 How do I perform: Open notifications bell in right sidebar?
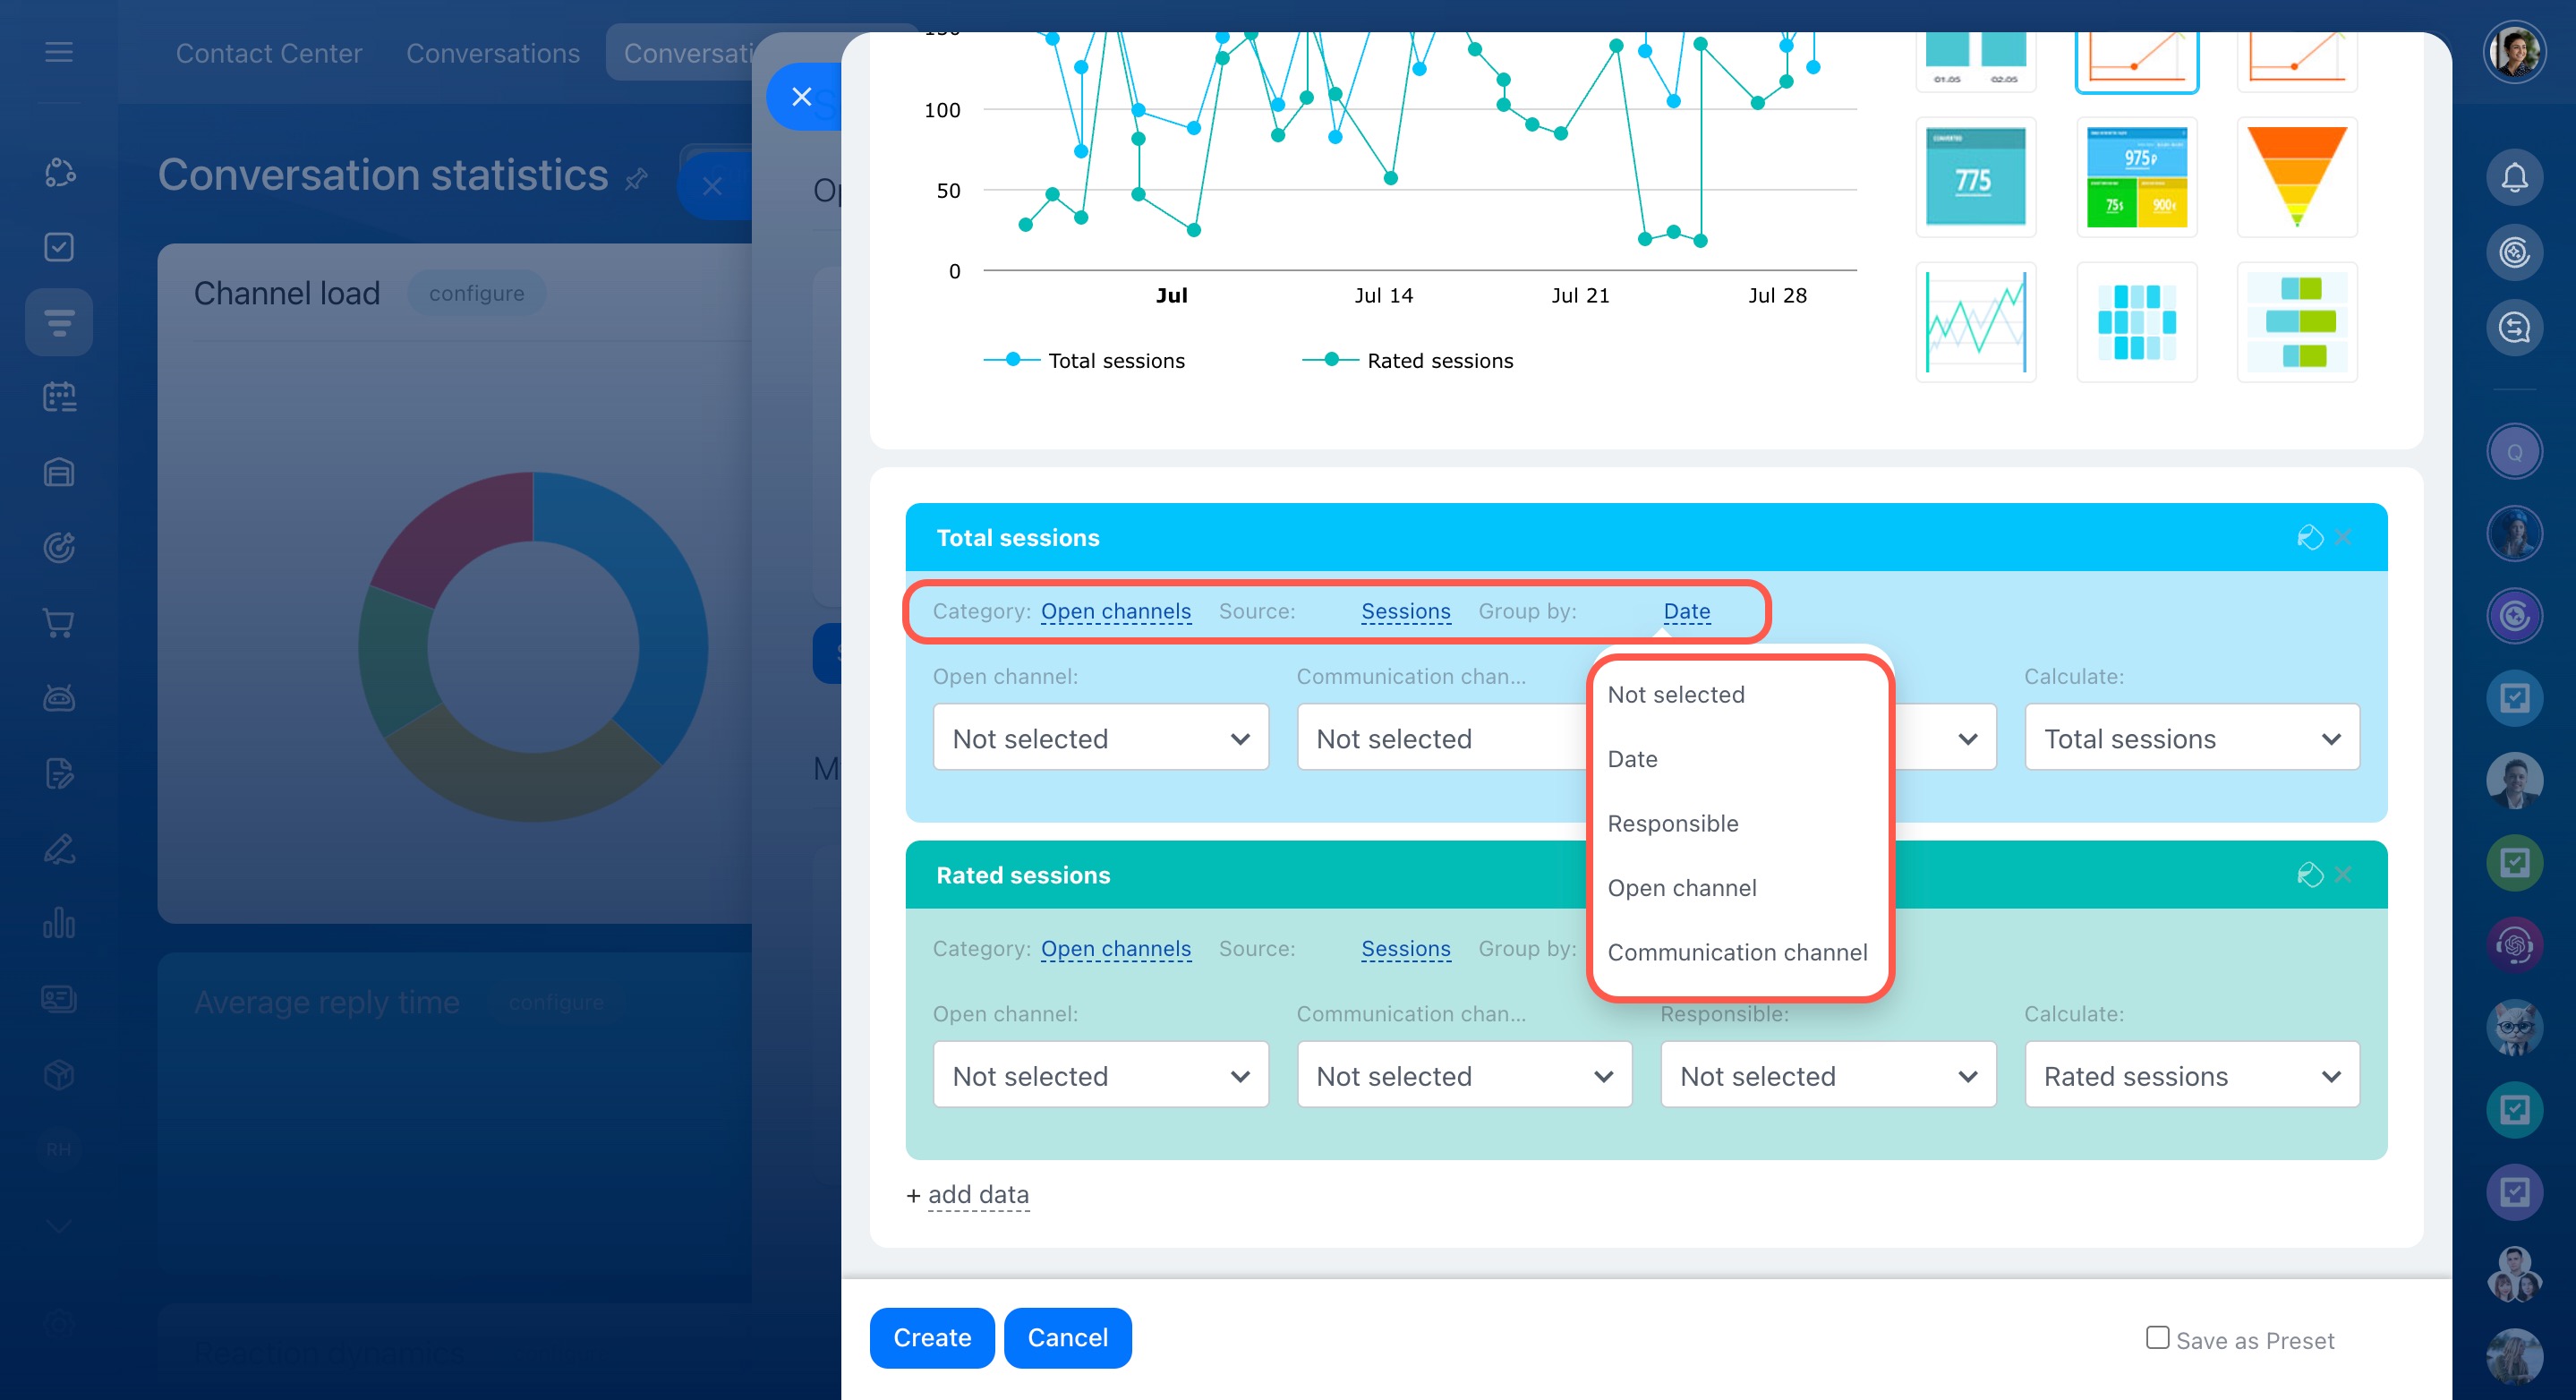click(x=2514, y=178)
